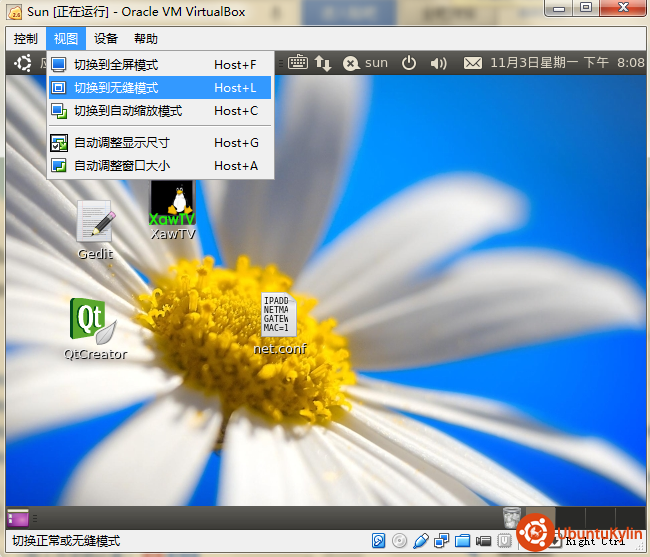Open the Gedit desktop icon
The height and width of the screenshot is (557, 650).
tap(95, 222)
